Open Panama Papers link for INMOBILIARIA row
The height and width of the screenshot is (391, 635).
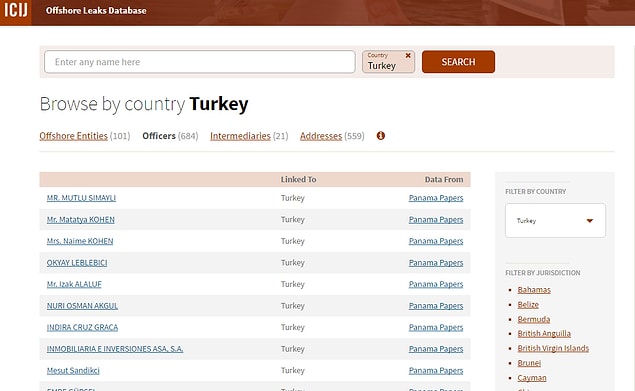tap(436, 349)
